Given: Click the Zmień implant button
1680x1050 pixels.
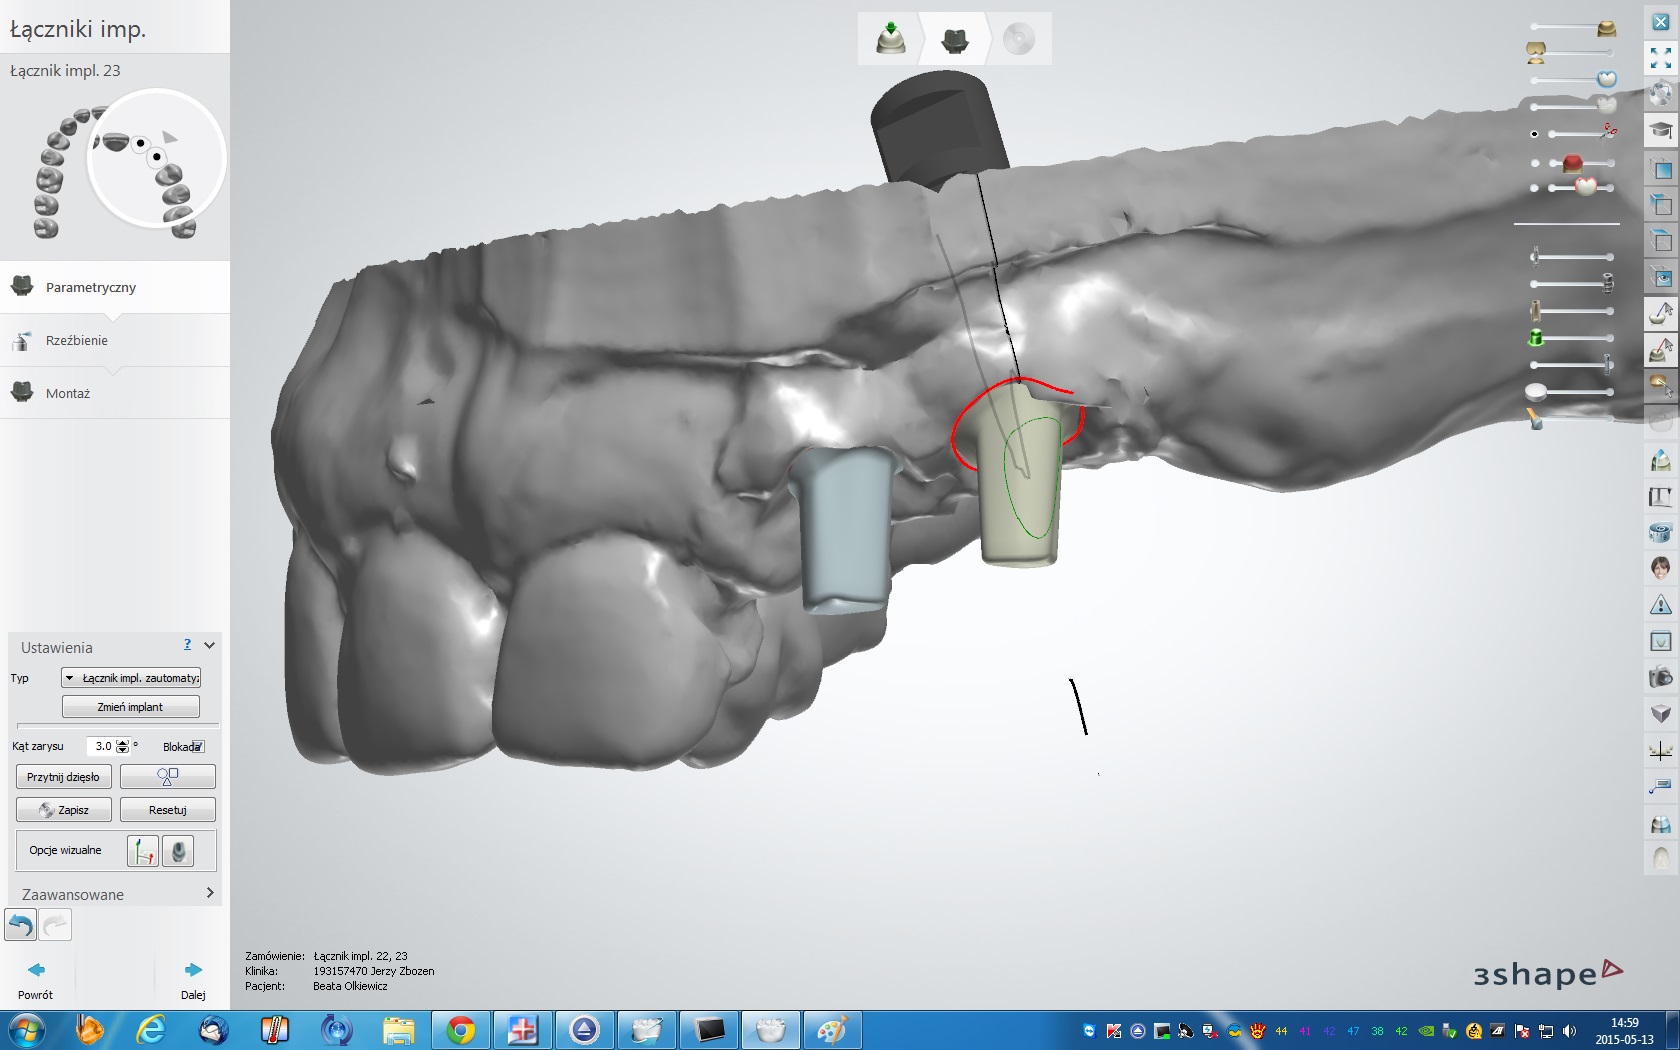Looking at the screenshot, I should click(x=131, y=707).
